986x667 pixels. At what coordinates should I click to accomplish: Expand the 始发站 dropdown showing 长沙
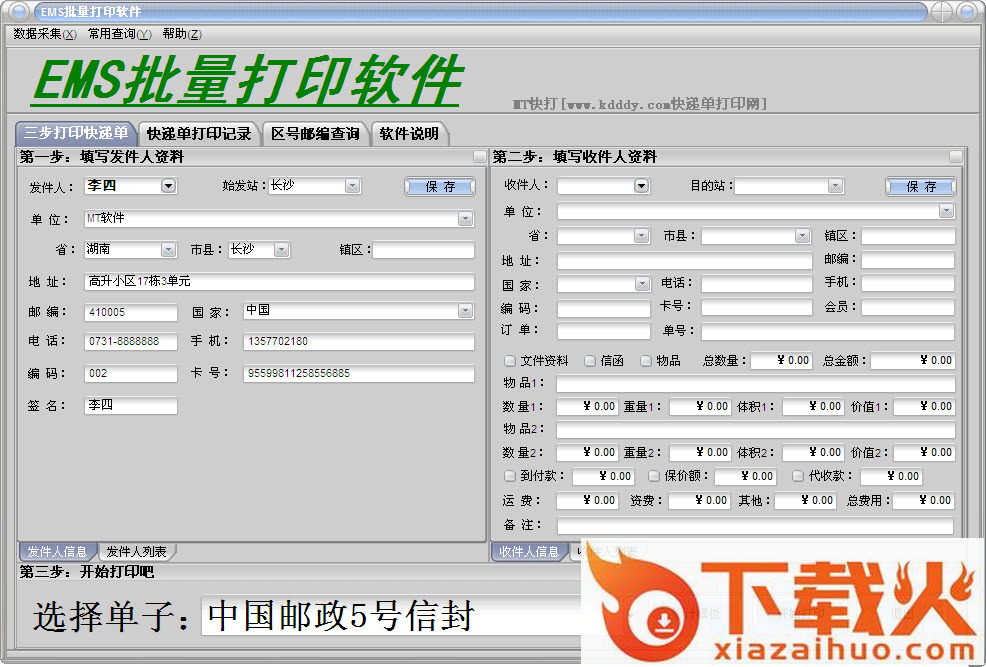click(352, 185)
